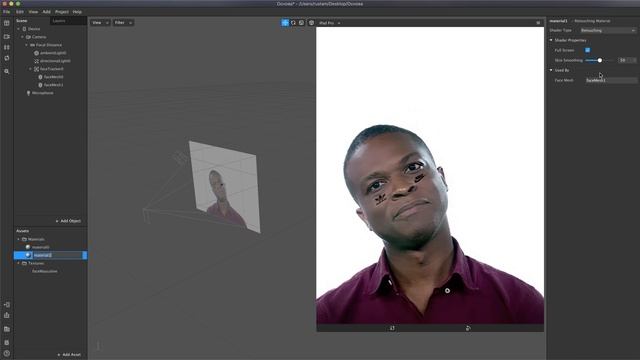Click the search magnifier icon in left sidebar
Screen dimensions: 640x360
coord(7,71)
